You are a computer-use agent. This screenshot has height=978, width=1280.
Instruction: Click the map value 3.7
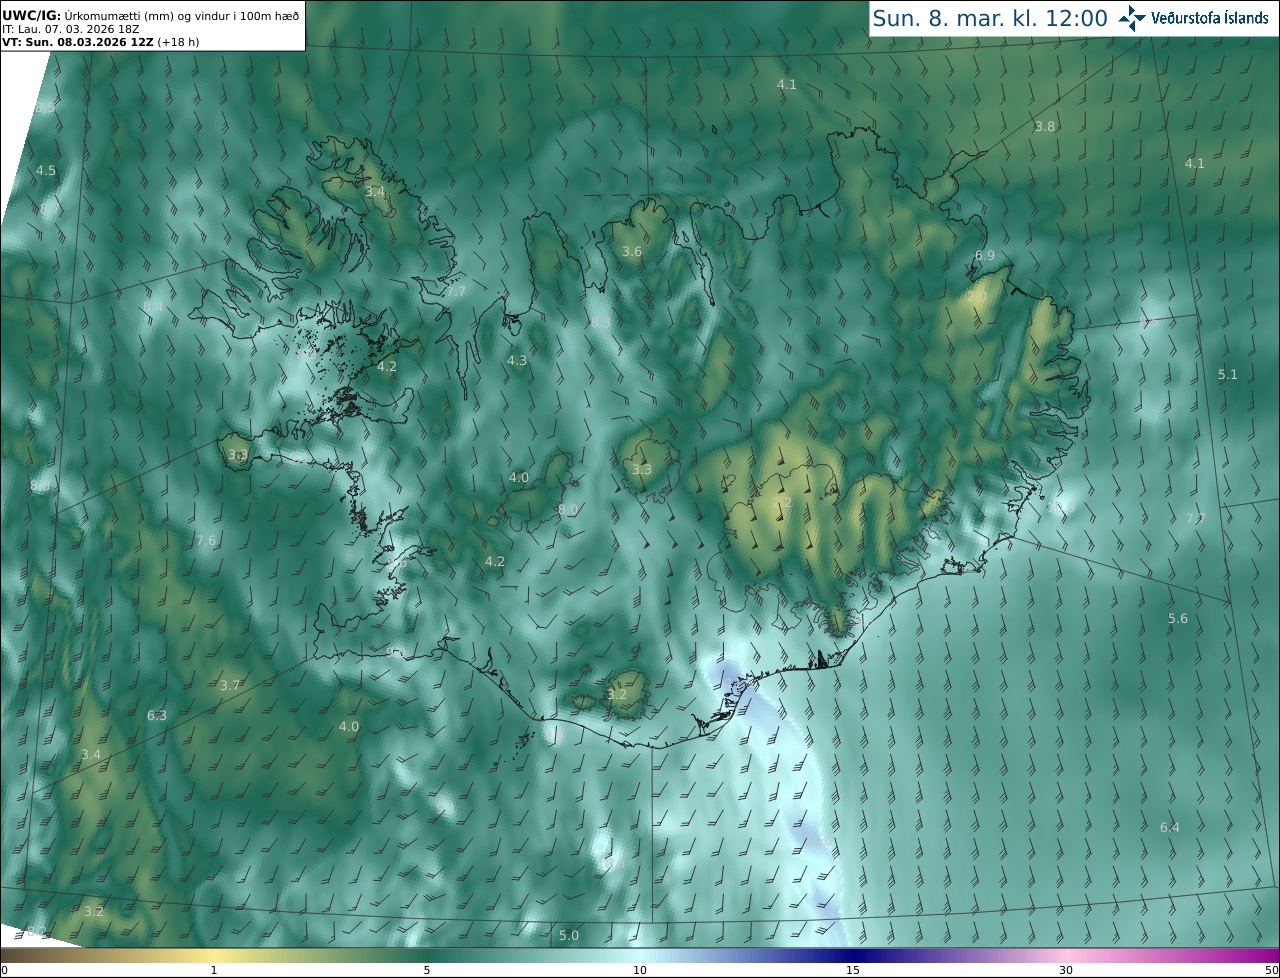point(230,685)
